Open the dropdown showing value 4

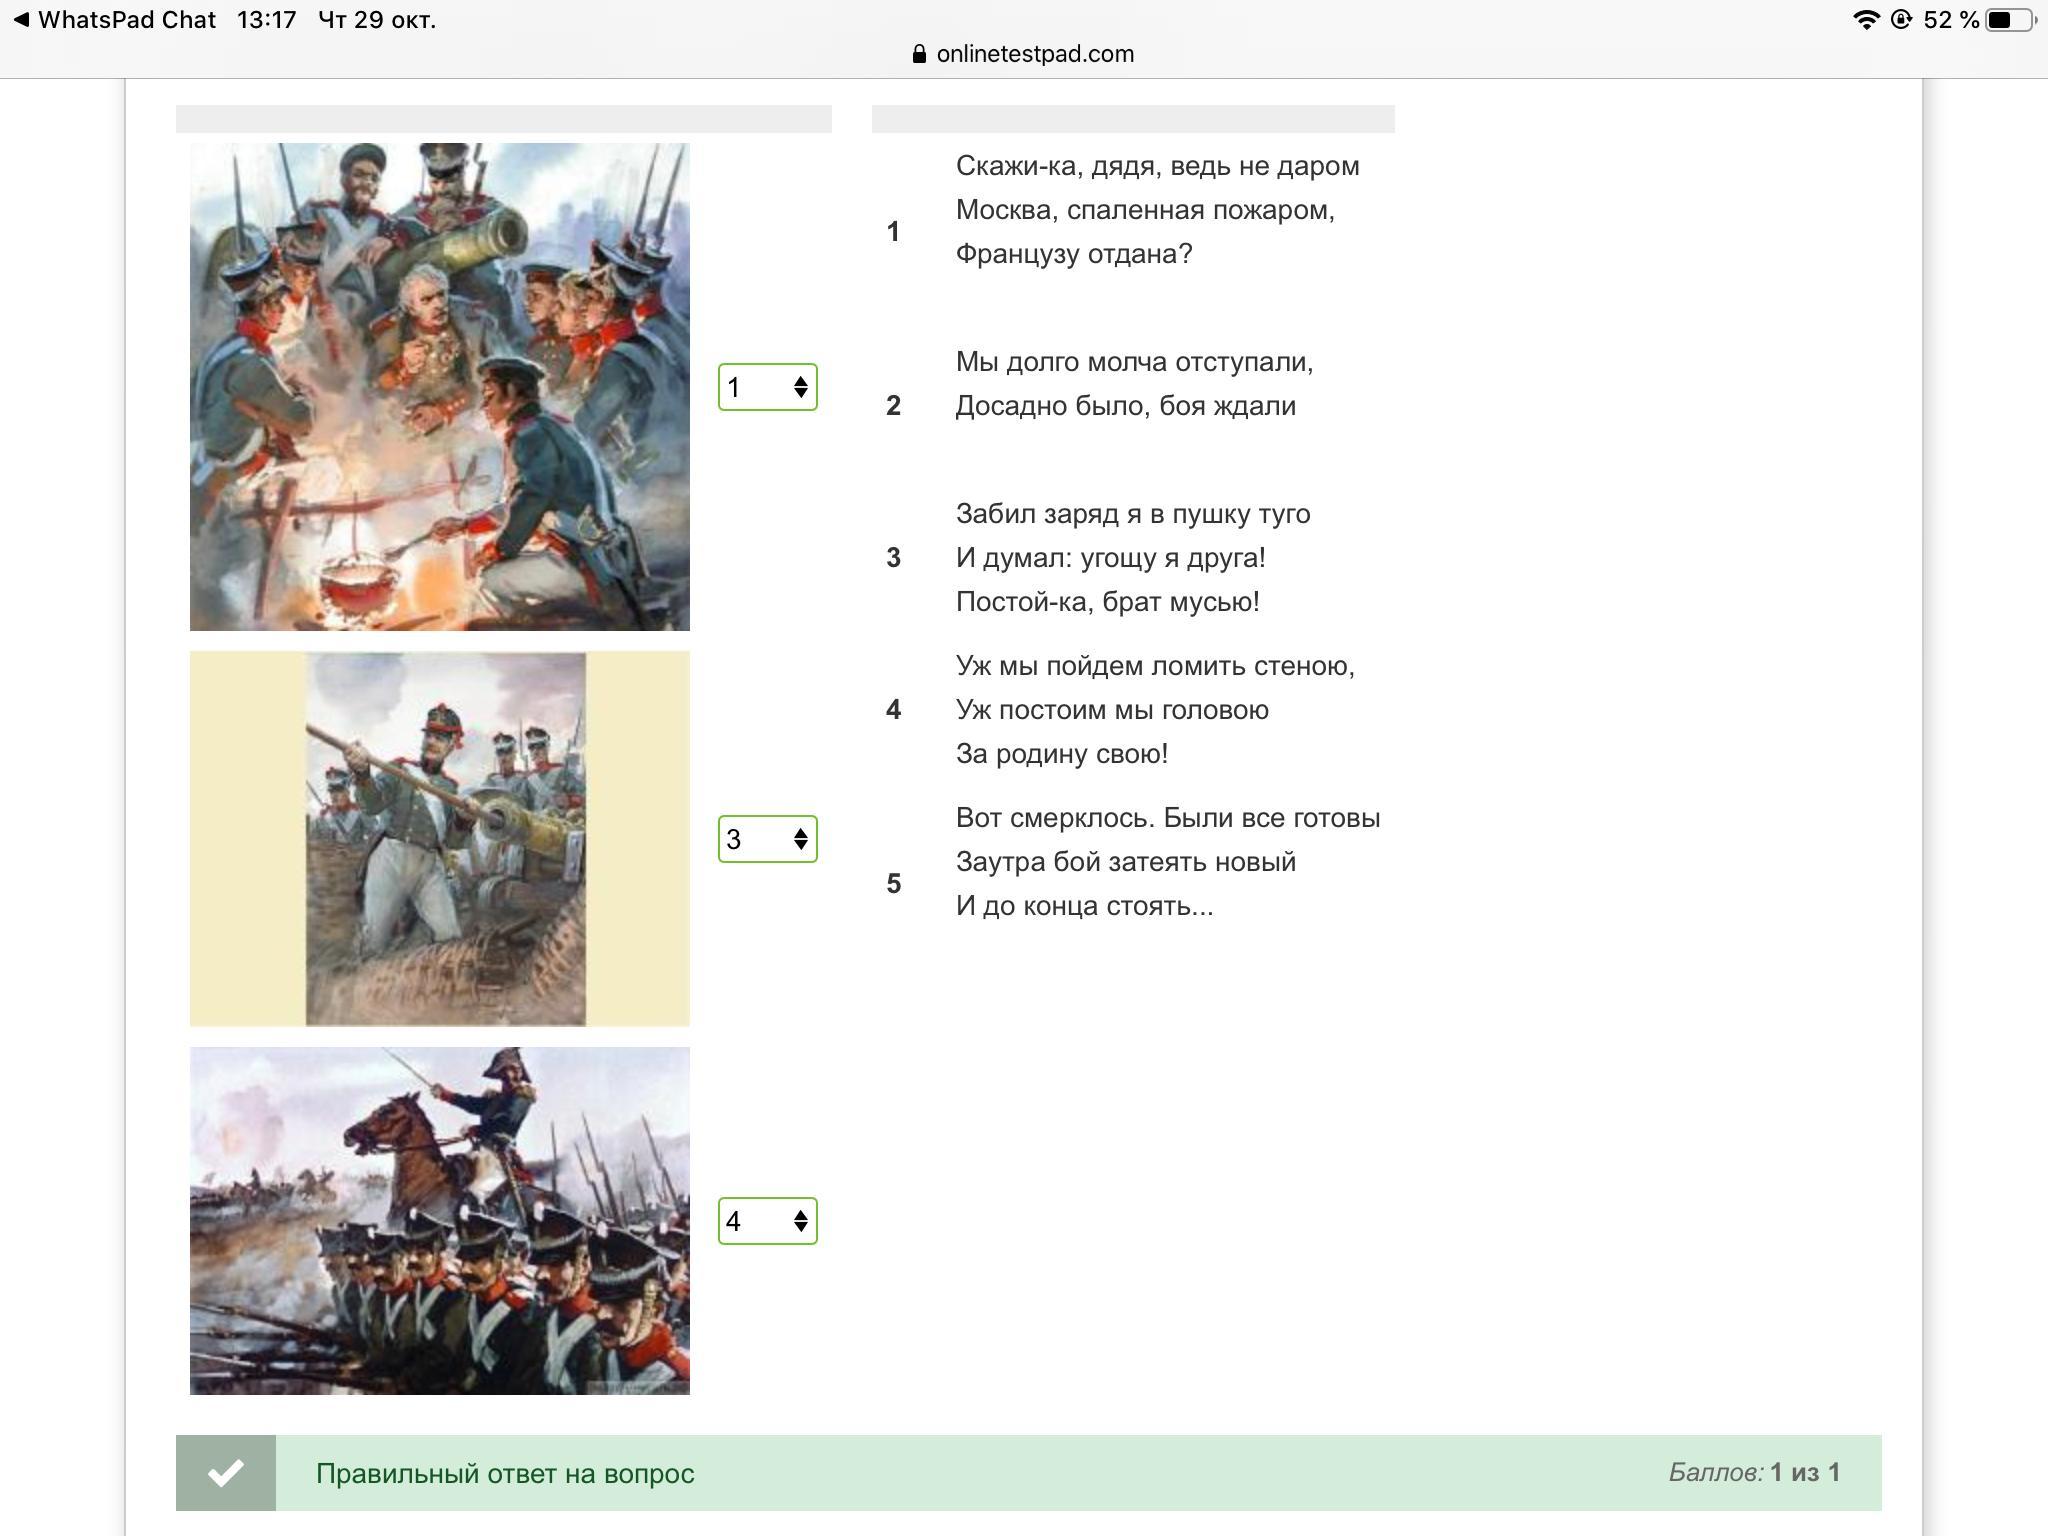coord(767,1221)
